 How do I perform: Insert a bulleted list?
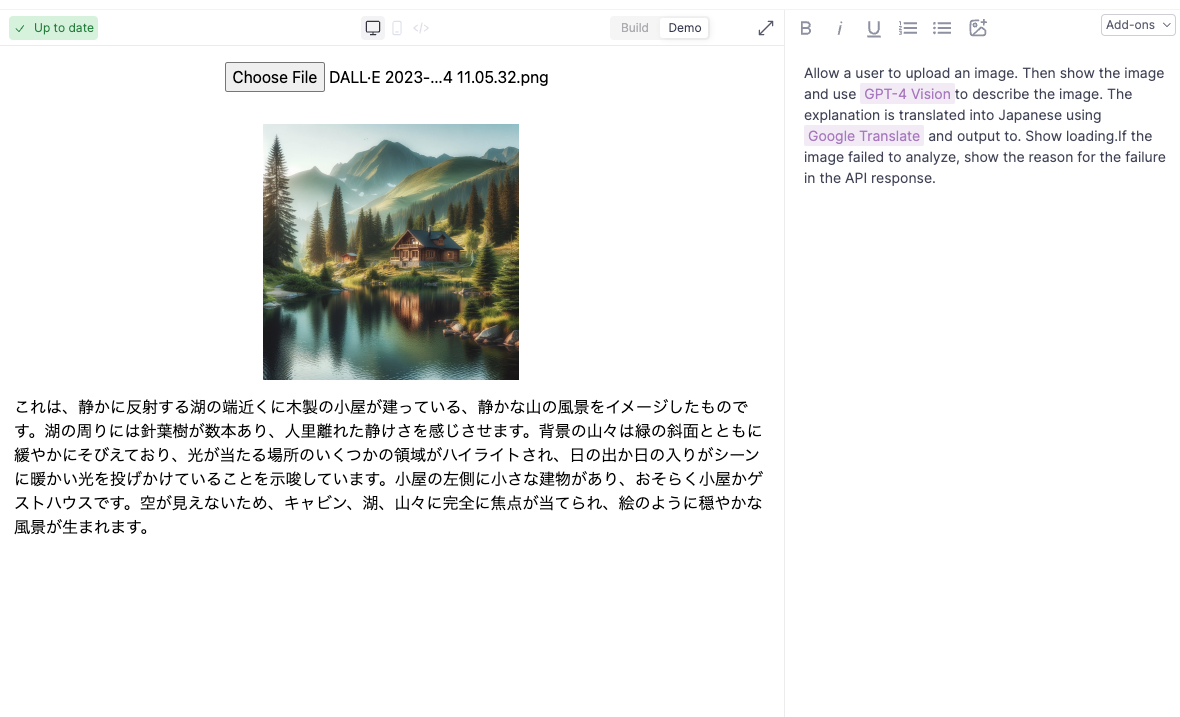click(941, 28)
